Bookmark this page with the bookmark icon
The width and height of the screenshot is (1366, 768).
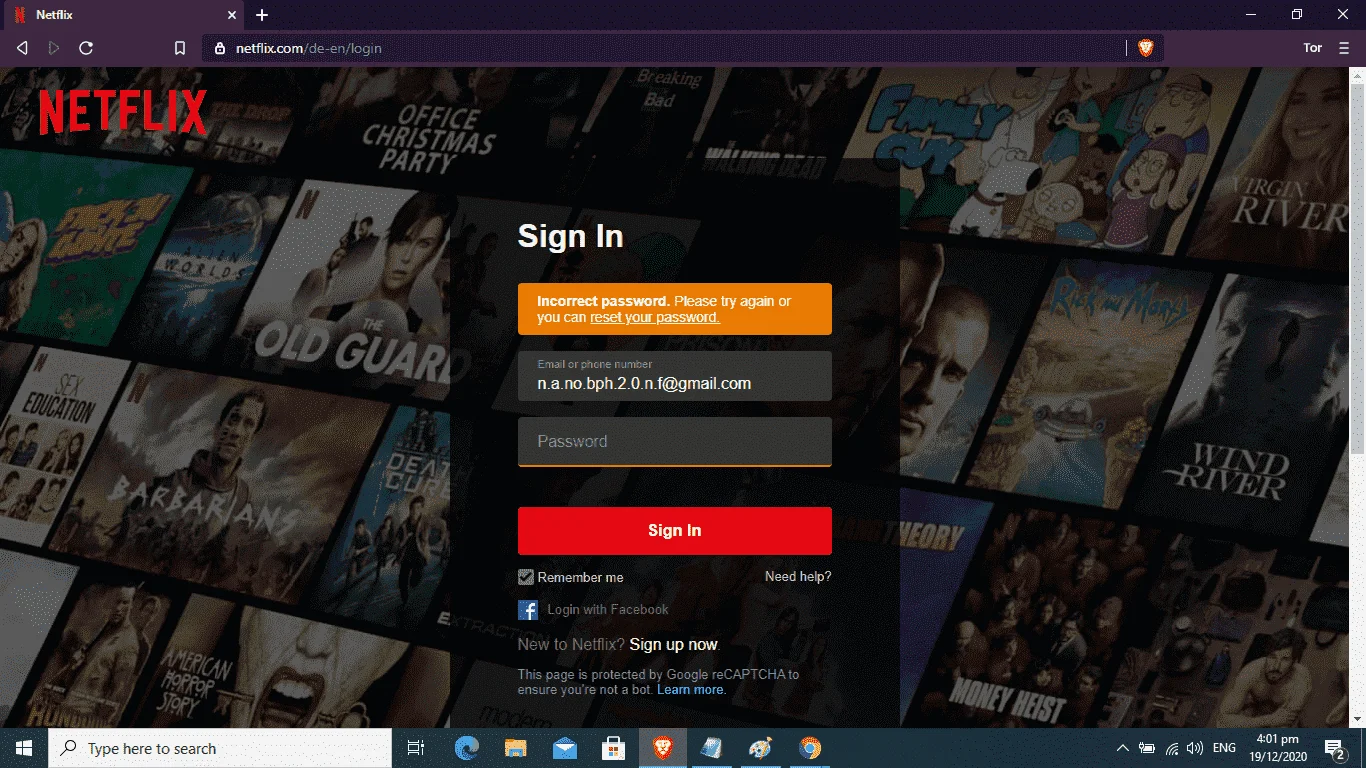click(180, 48)
